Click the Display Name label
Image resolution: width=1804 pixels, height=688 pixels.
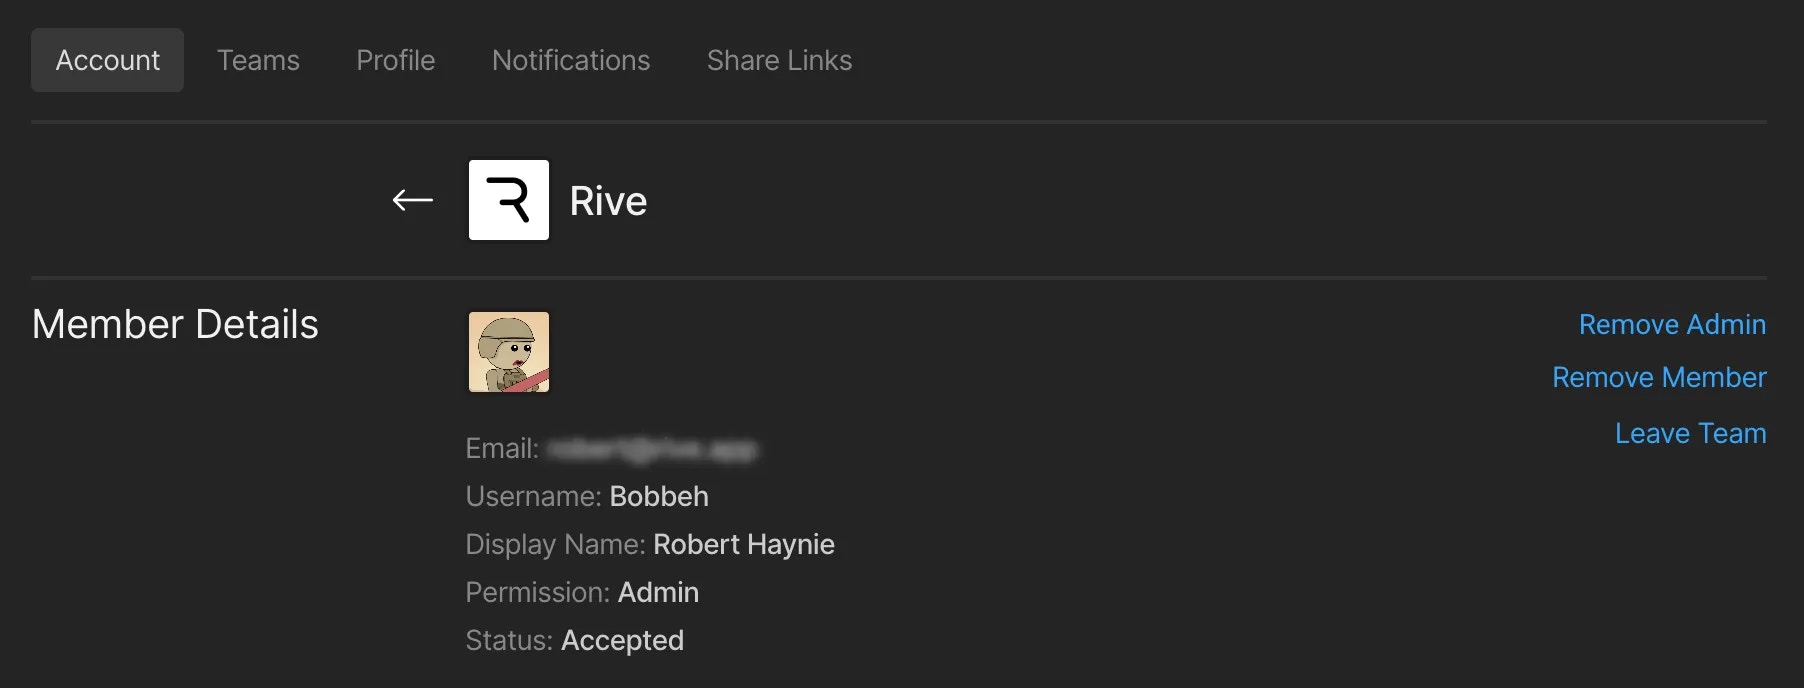pyautogui.click(x=555, y=544)
